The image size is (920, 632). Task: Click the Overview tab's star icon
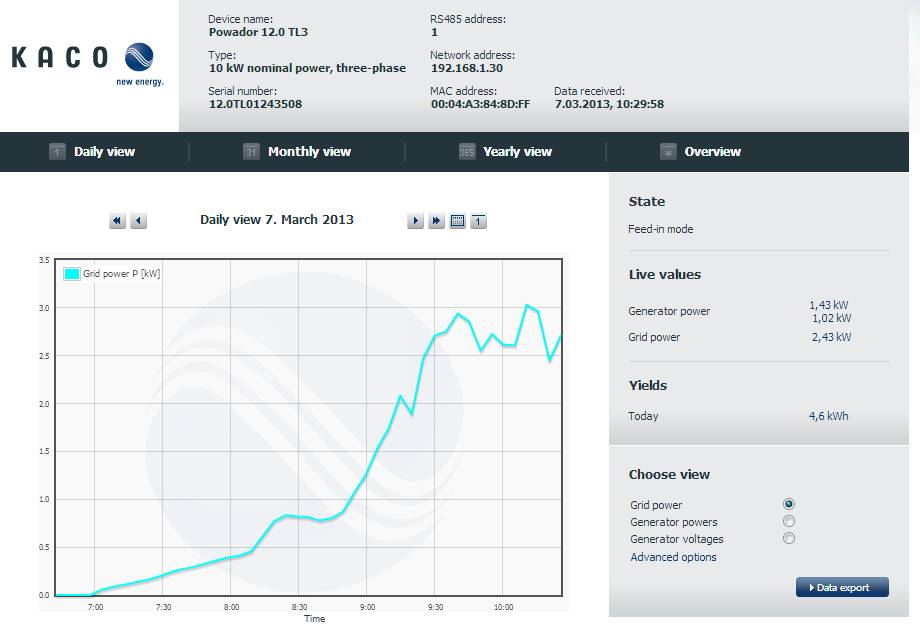(668, 152)
